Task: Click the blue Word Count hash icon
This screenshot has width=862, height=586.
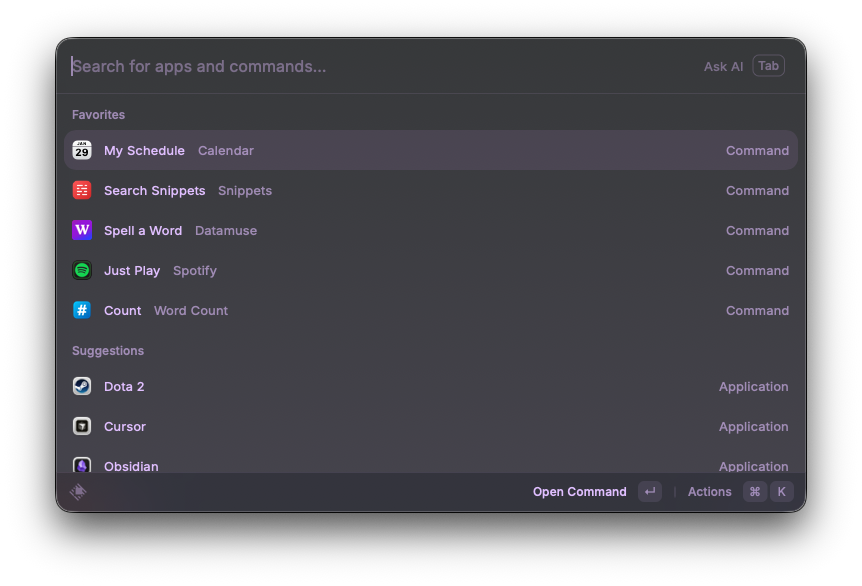Action: (82, 310)
